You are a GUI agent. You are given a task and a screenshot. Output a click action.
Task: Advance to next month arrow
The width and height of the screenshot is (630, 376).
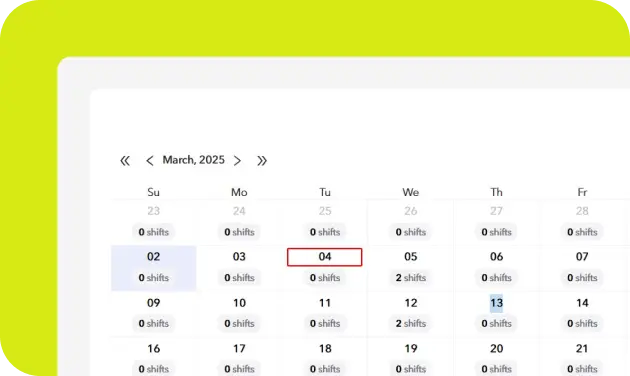coord(237,161)
